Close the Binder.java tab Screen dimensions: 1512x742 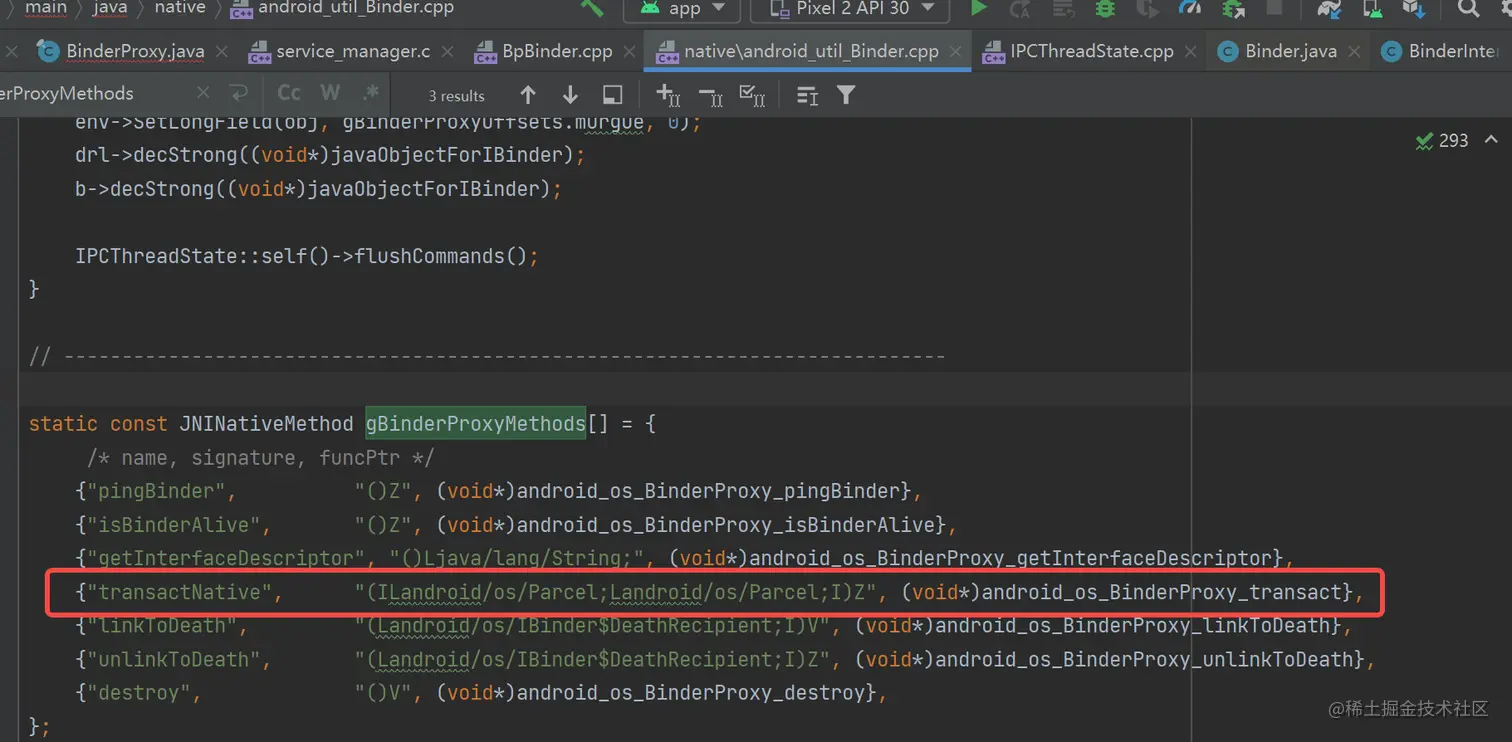pos(1354,52)
